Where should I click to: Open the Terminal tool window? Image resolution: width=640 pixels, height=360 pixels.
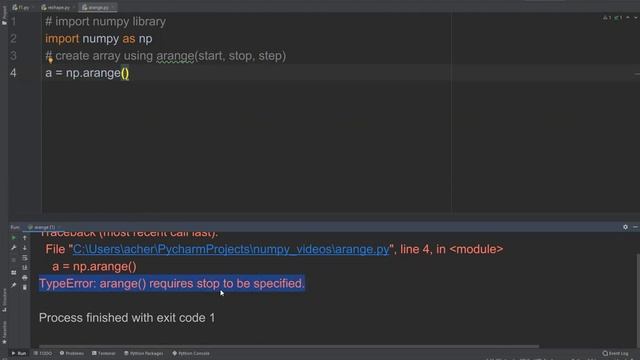(104, 353)
